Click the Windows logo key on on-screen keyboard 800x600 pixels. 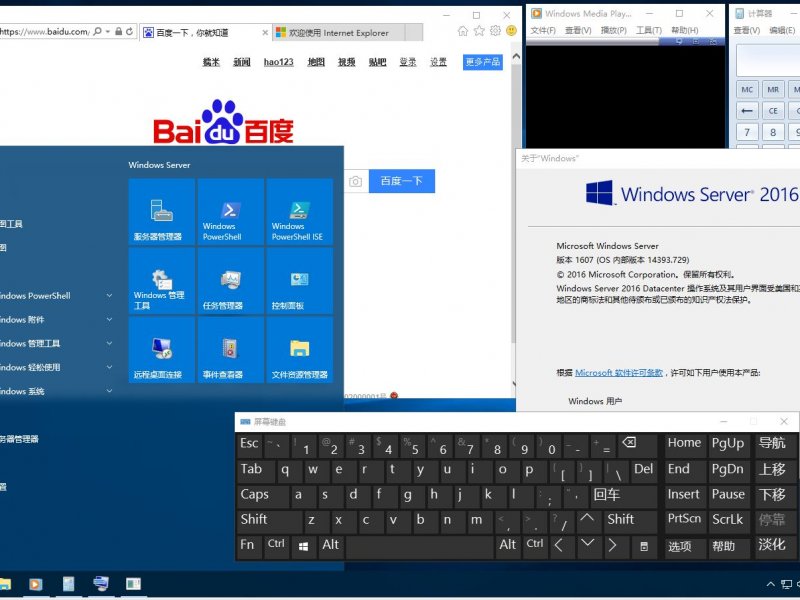click(303, 546)
